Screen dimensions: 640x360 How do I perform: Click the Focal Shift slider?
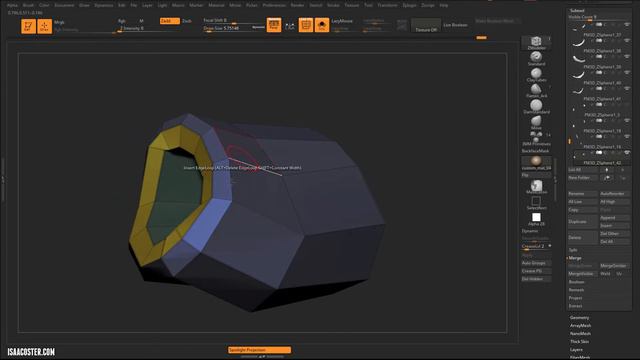point(233,20)
